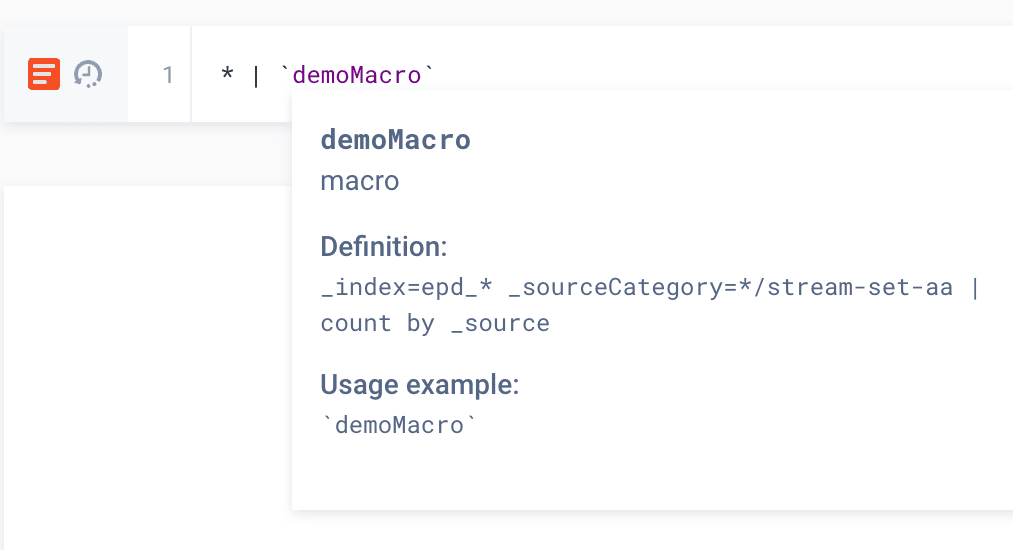The height and width of the screenshot is (550, 1013).
Task: Click the leading backtick before demoMacro in query
Action: (285, 73)
